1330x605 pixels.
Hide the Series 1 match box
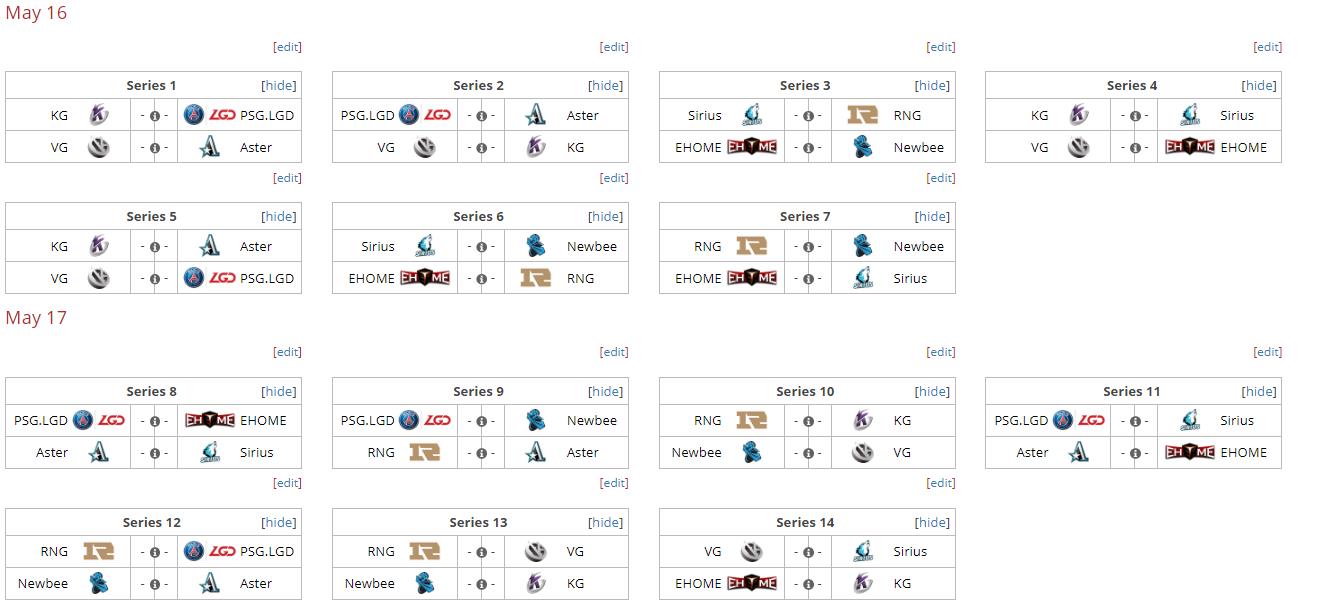[x=279, y=86]
